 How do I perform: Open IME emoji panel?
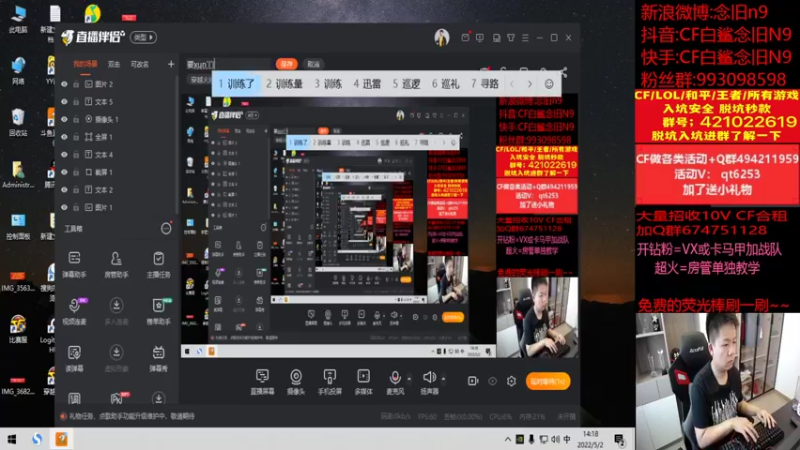click(x=549, y=84)
